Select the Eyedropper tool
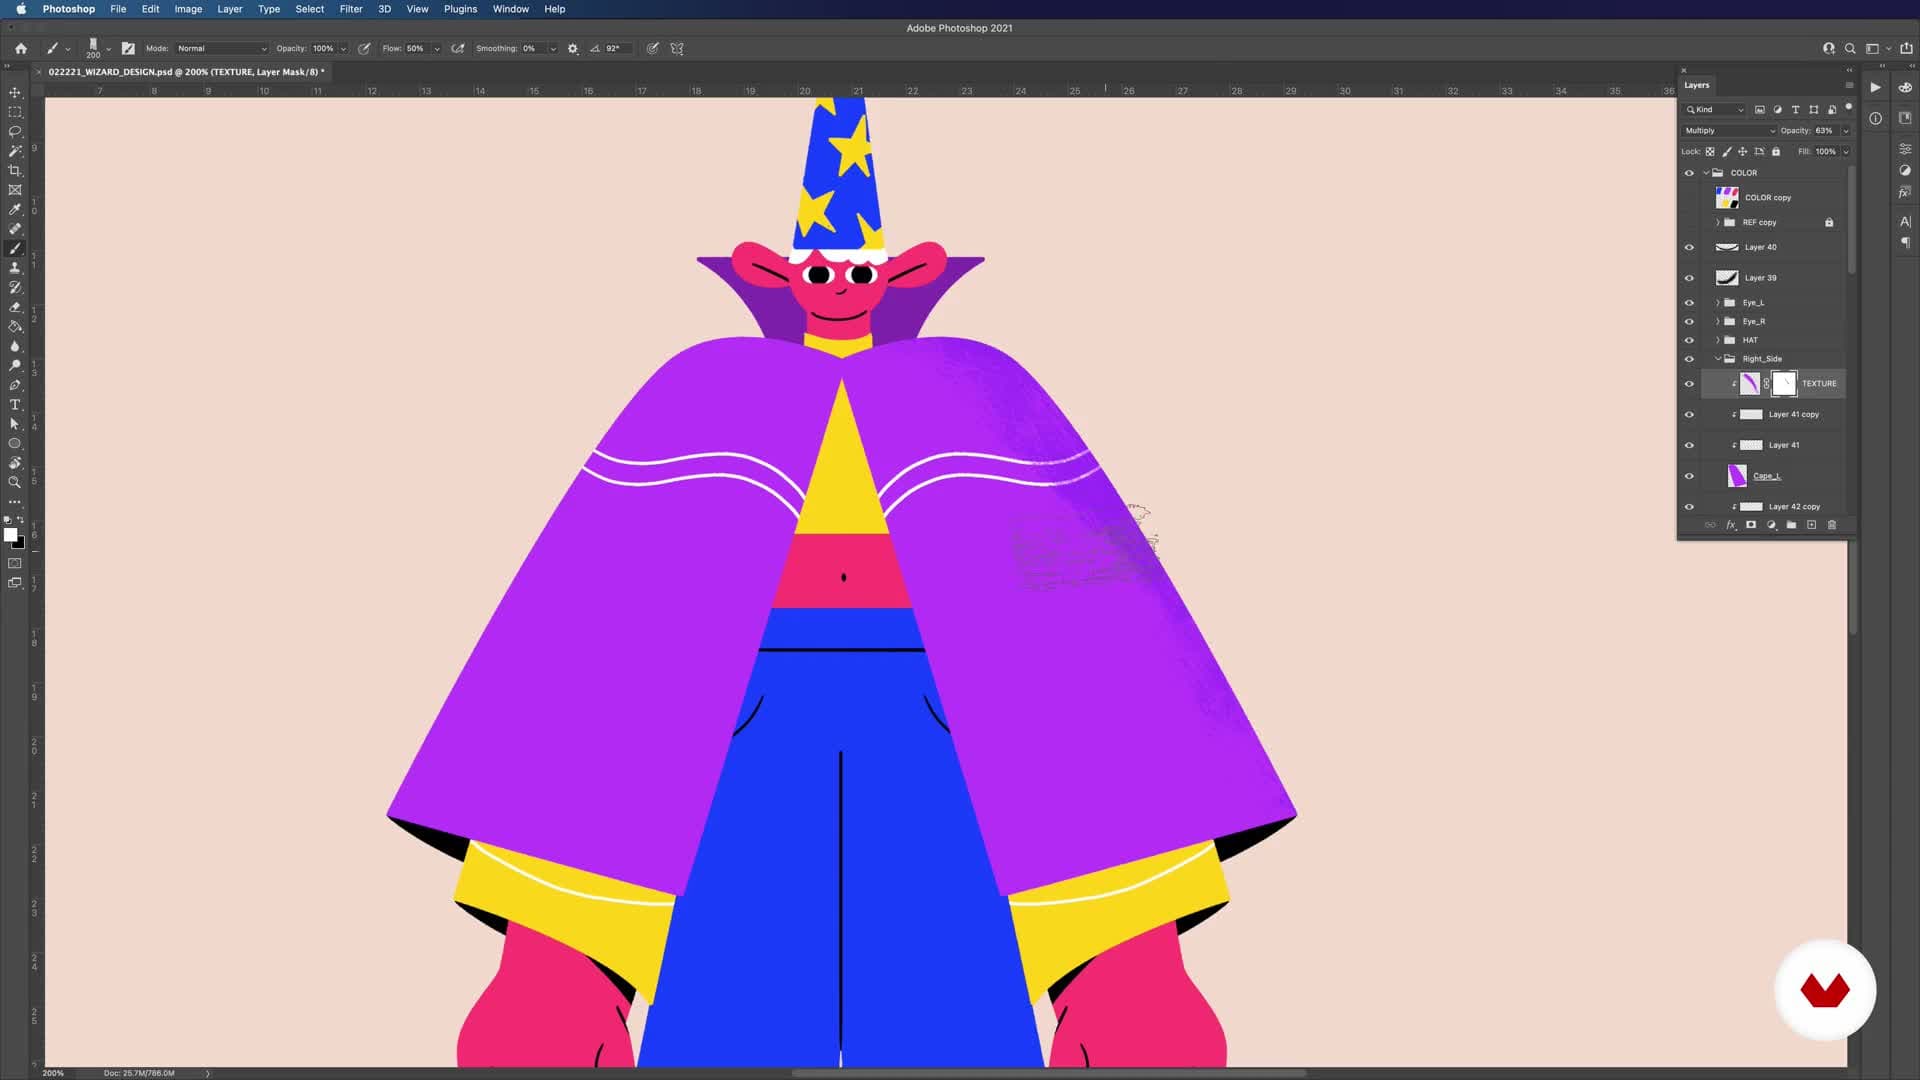 15,210
